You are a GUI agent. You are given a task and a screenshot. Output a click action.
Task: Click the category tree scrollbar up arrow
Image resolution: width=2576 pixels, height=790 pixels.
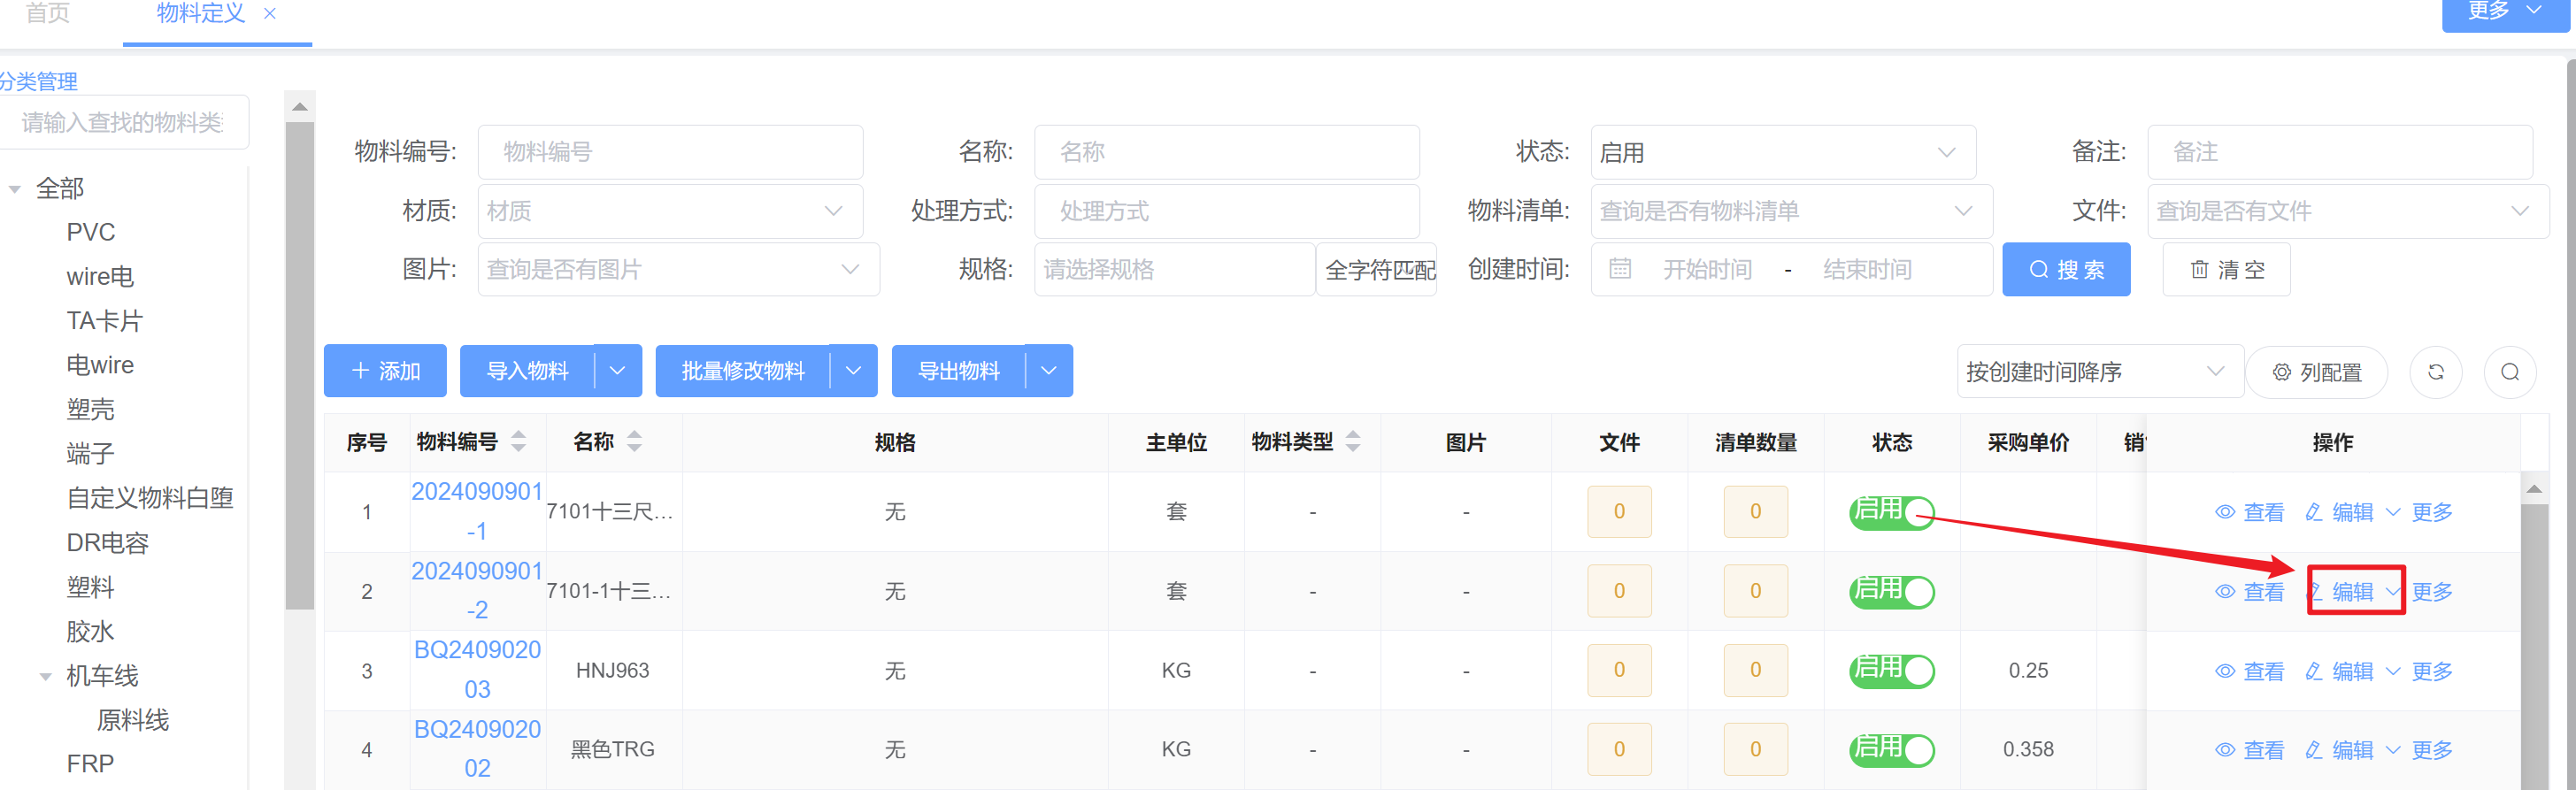299,106
